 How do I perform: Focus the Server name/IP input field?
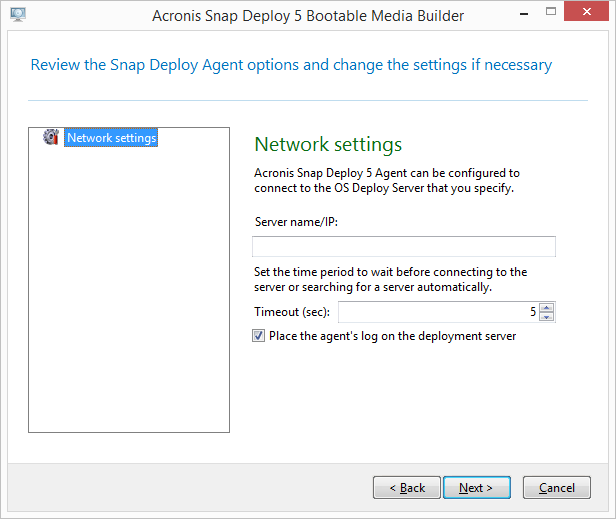(404, 246)
